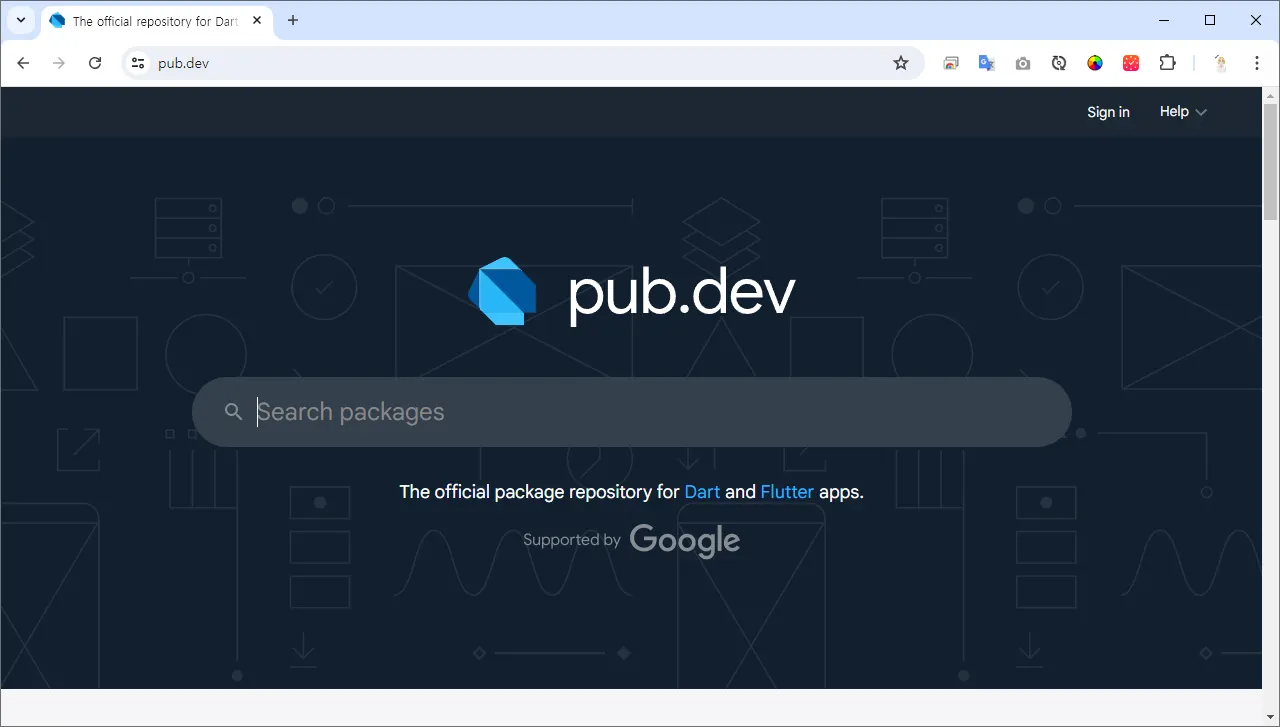Follow the Flutter link
The width and height of the screenshot is (1280, 727).
point(787,492)
